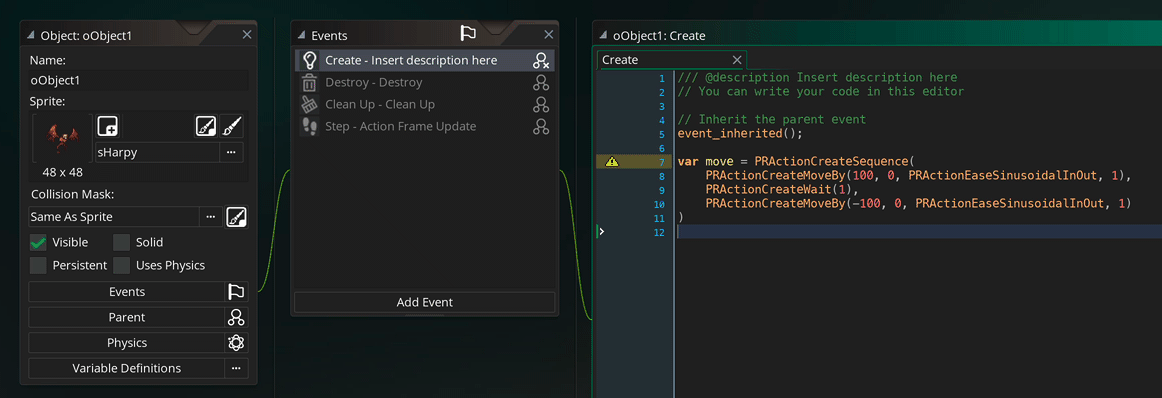The width and height of the screenshot is (1162, 398).
Task: Open the Events button
Action: [x=127, y=292]
